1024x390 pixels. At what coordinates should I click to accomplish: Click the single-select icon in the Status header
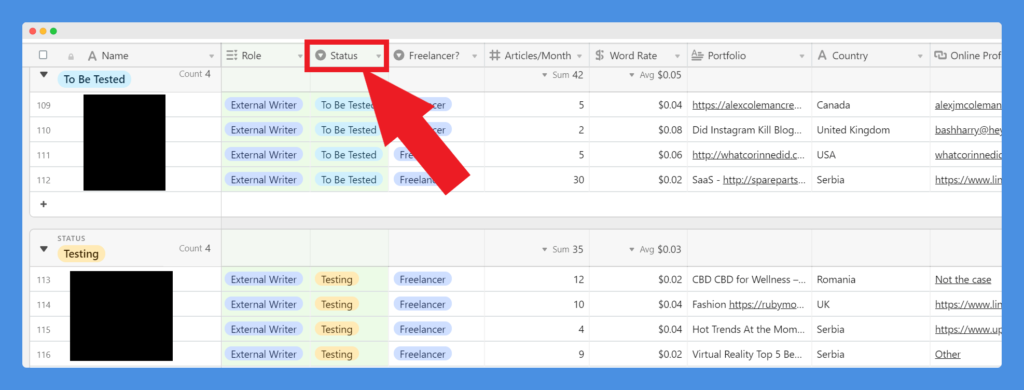(321, 56)
